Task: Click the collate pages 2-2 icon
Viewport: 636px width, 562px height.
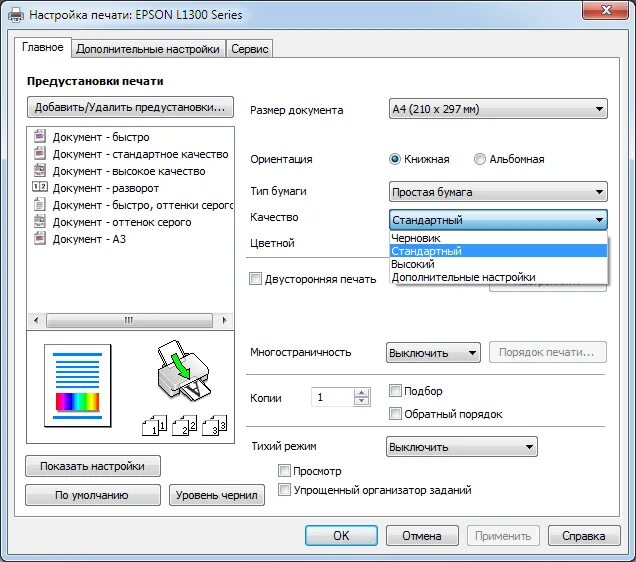Action: coord(184,425)
